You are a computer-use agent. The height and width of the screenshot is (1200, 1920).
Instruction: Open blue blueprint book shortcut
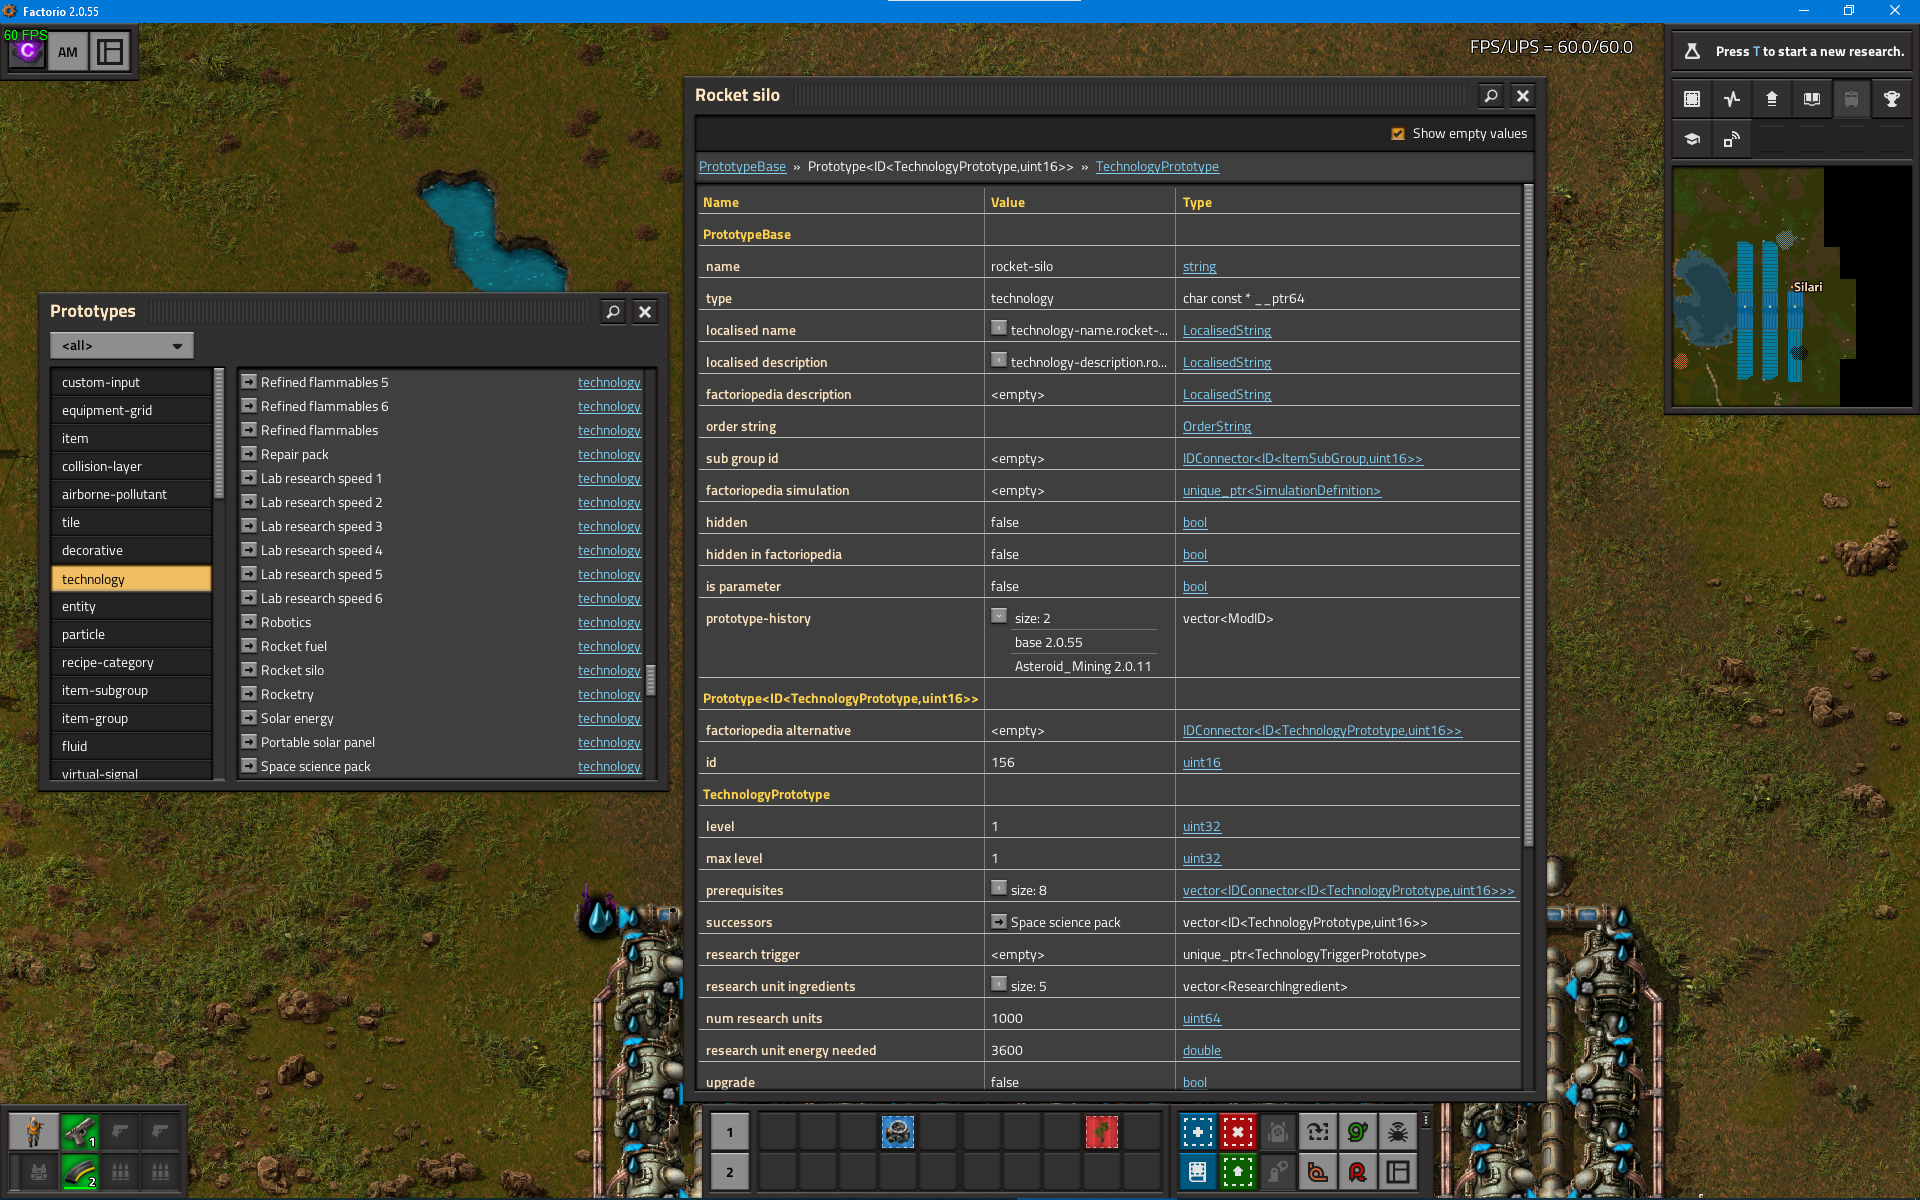click(1198, 1172)
